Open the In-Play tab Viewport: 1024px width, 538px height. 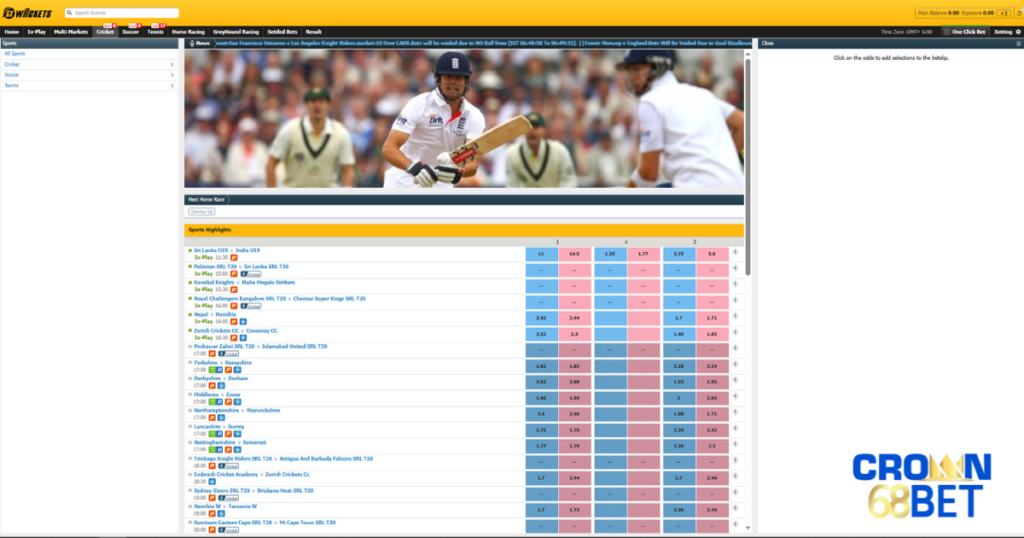coord(37,31)
